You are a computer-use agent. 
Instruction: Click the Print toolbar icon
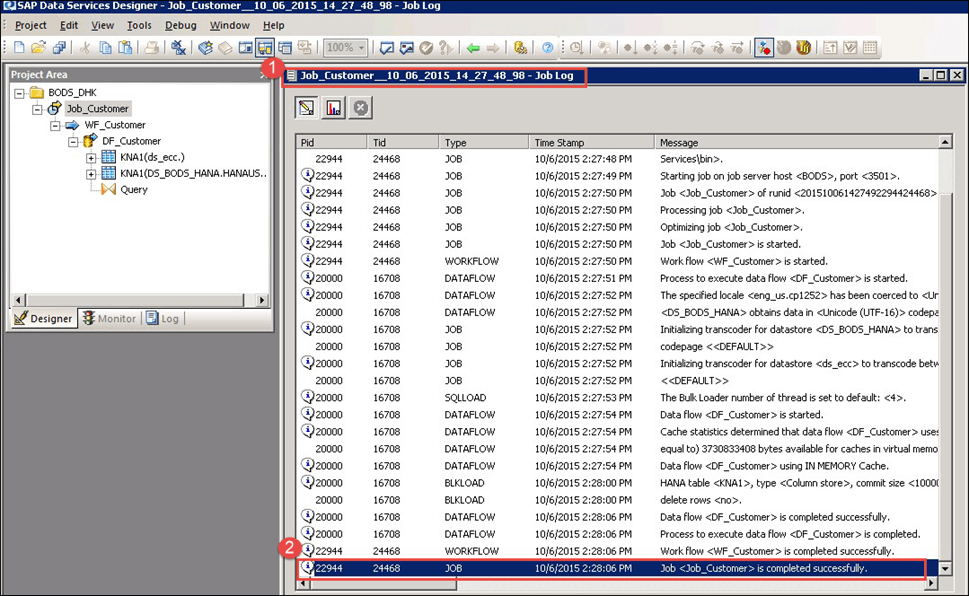(151, 47)
